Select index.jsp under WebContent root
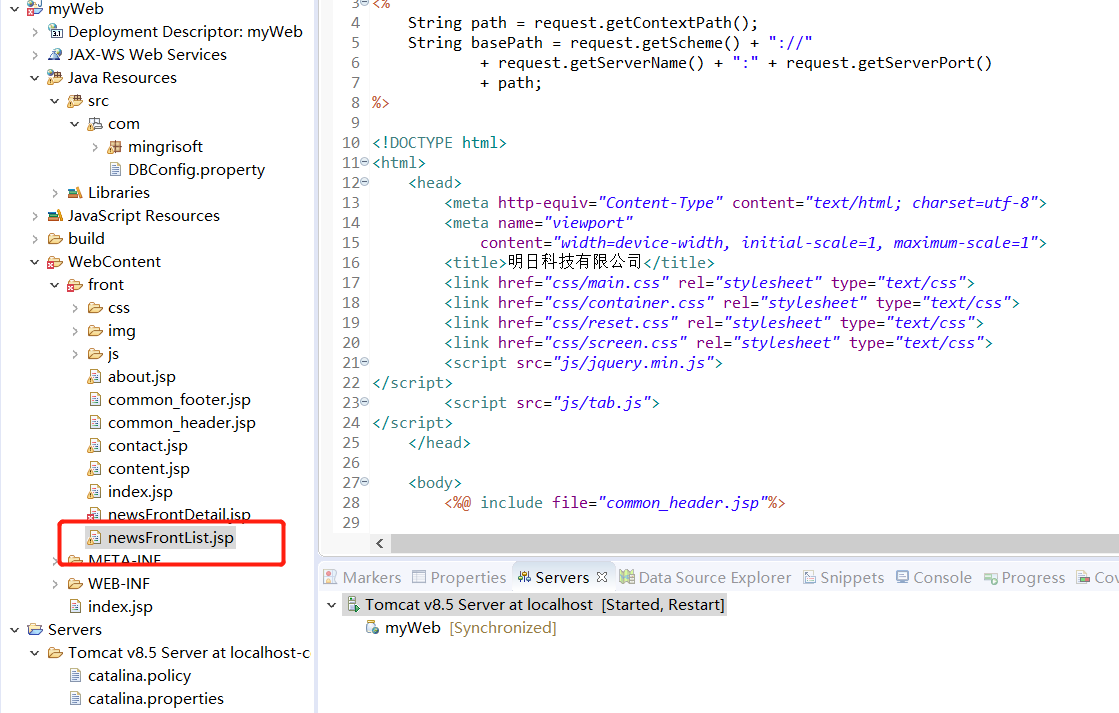This screenshot has width=1119, height=713. (120, 607)
